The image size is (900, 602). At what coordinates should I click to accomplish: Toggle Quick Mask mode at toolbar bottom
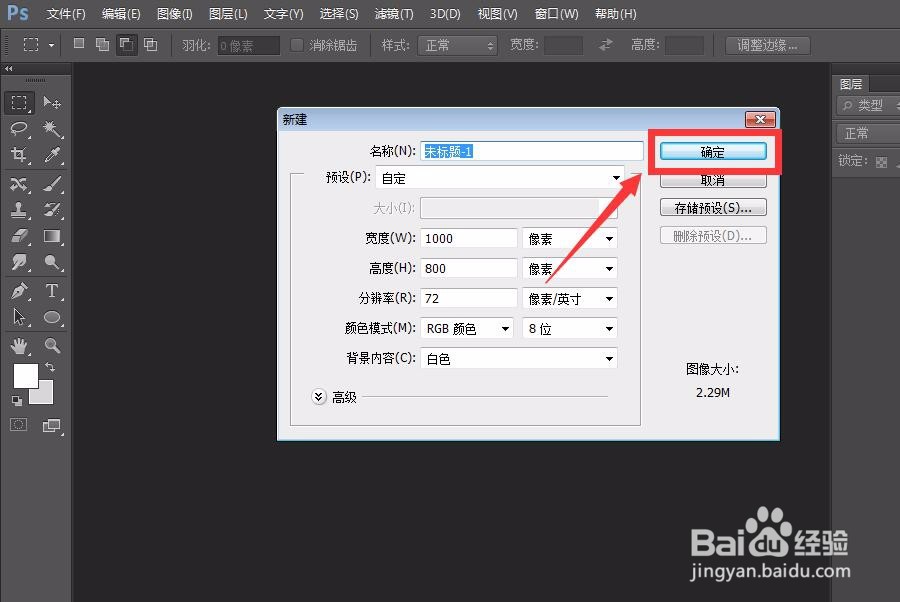point(18,424)
